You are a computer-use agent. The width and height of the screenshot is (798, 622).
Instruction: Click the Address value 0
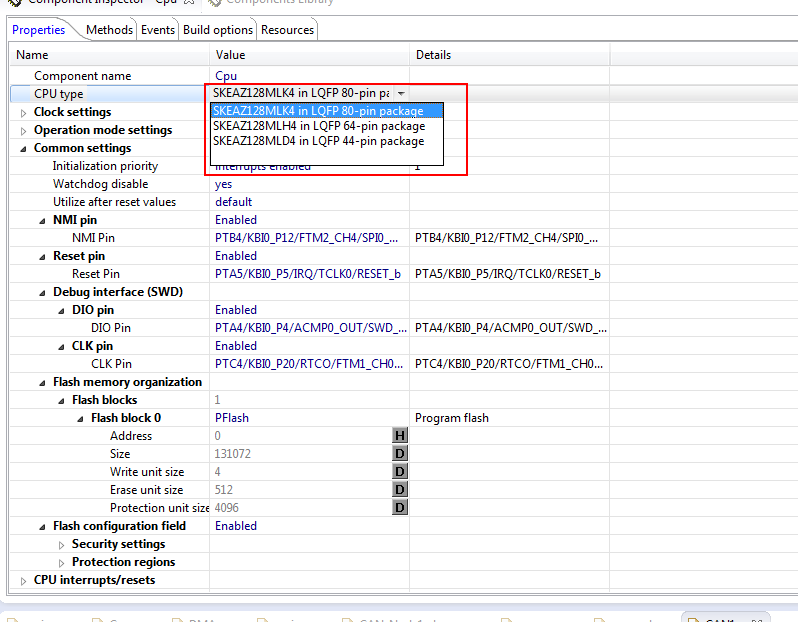(217, 436)
